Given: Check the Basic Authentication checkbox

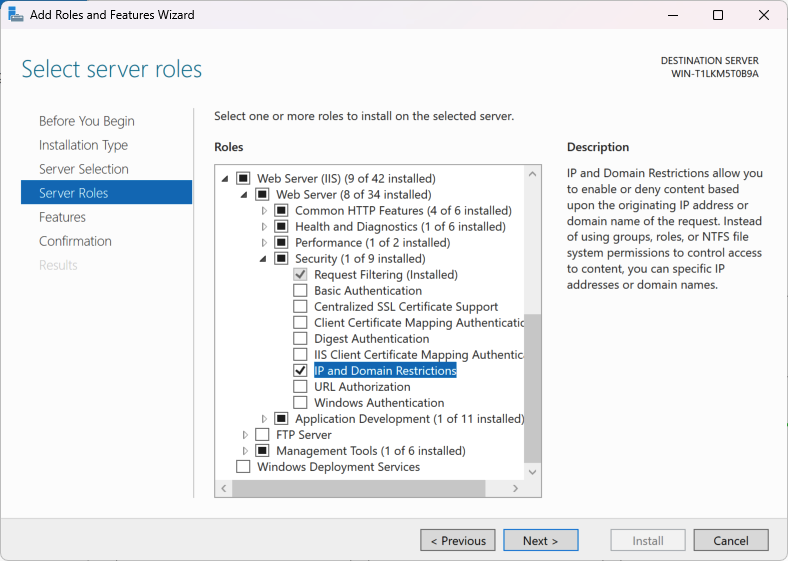Looking at the screenshot, I should [300, 291].
